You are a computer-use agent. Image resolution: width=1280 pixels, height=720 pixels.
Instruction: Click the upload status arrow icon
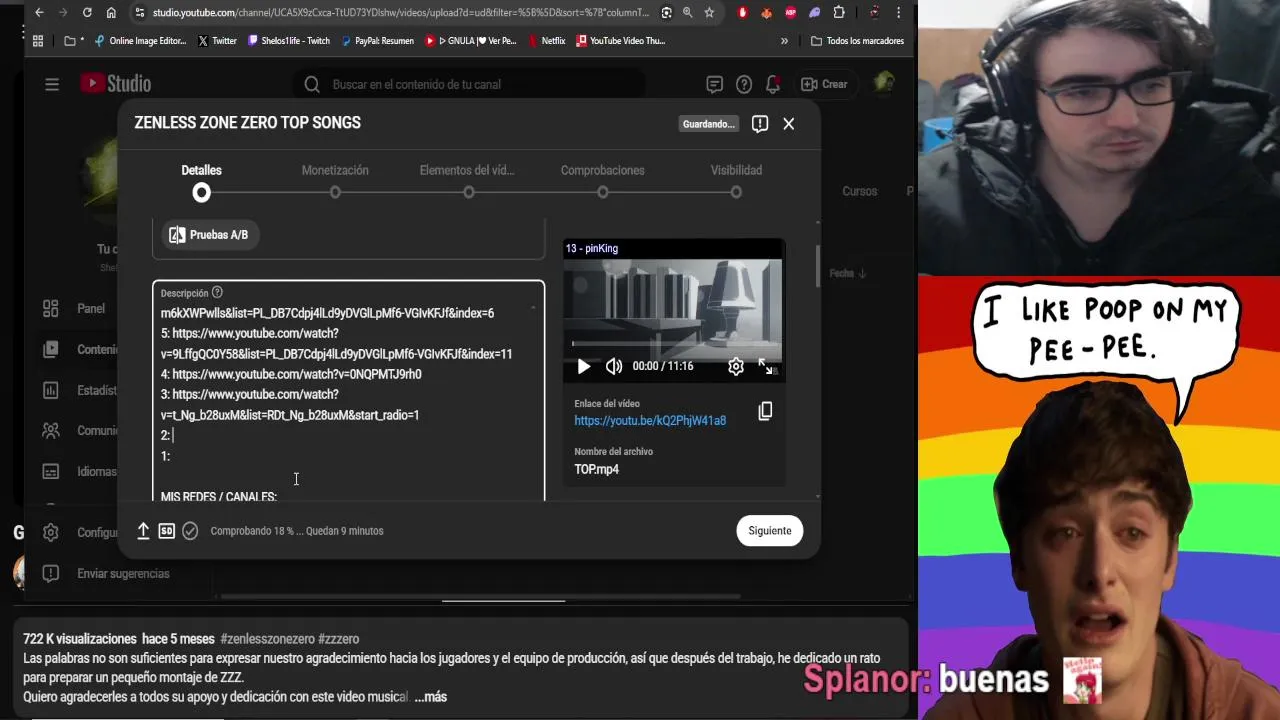click(x=143, y=531)
